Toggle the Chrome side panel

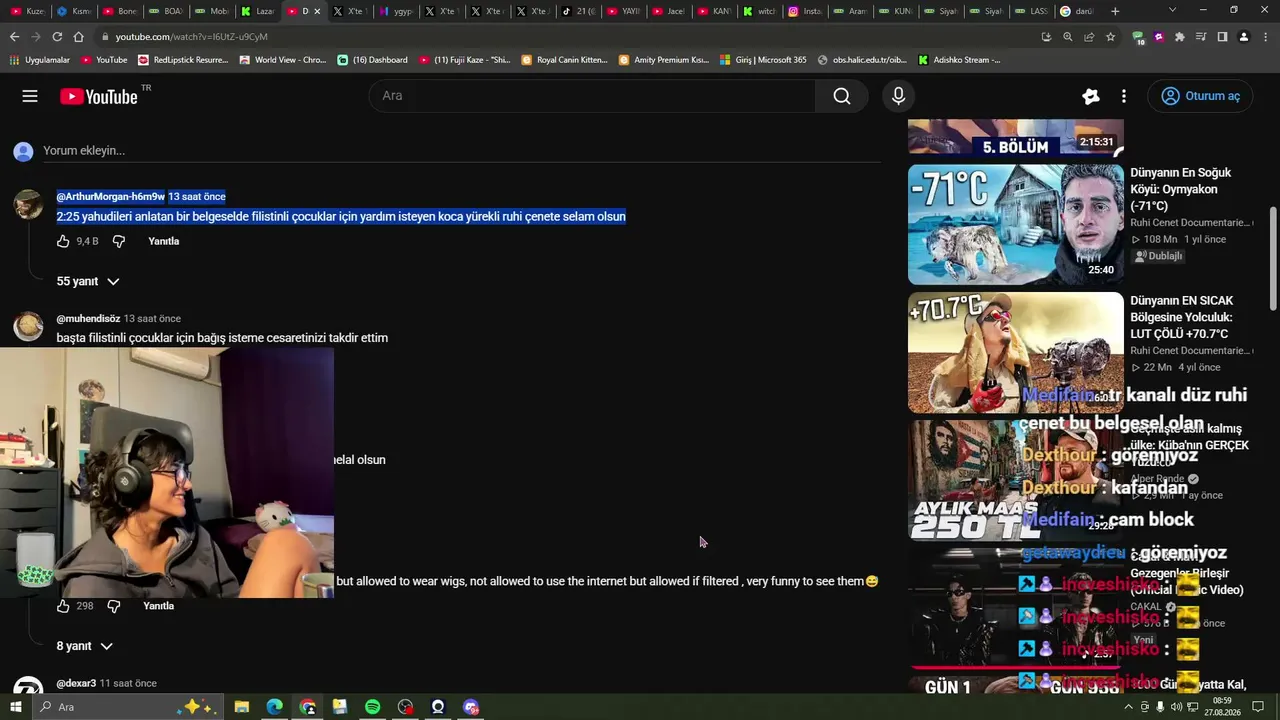1222,37
